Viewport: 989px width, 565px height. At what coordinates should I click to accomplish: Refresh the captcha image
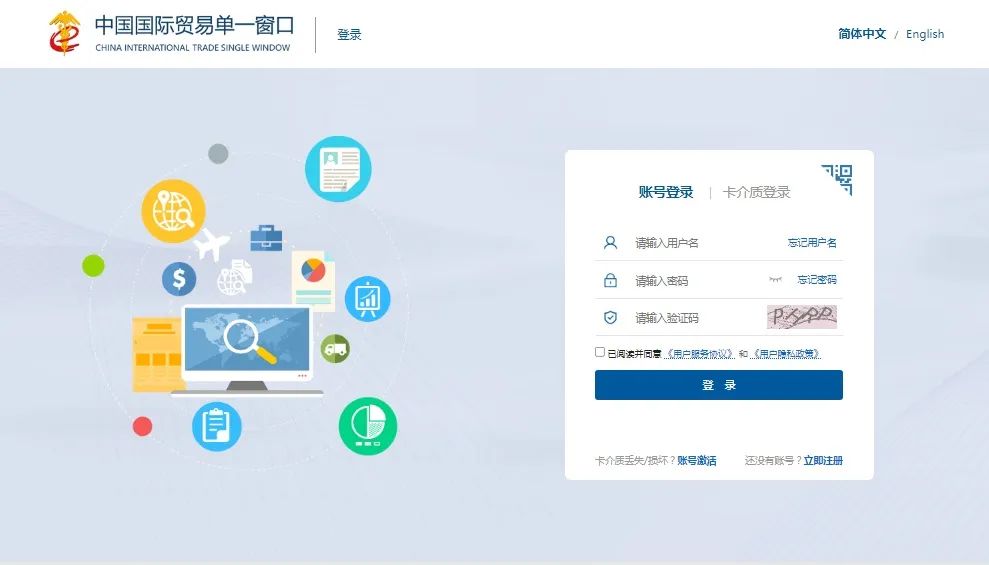tap(802, 317)
